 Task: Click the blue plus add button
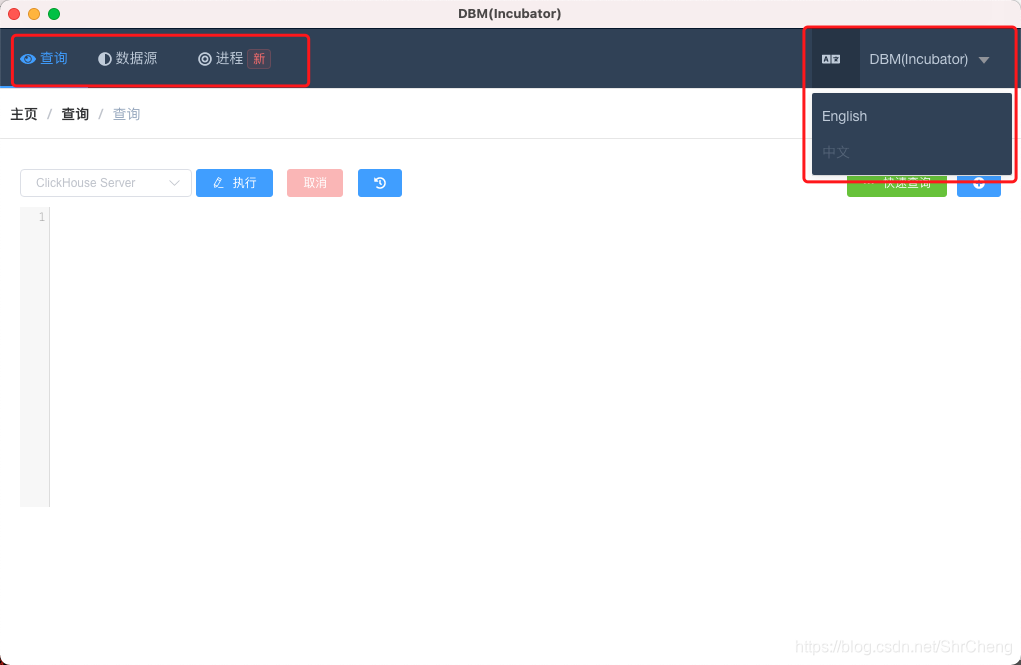(979, 184)
